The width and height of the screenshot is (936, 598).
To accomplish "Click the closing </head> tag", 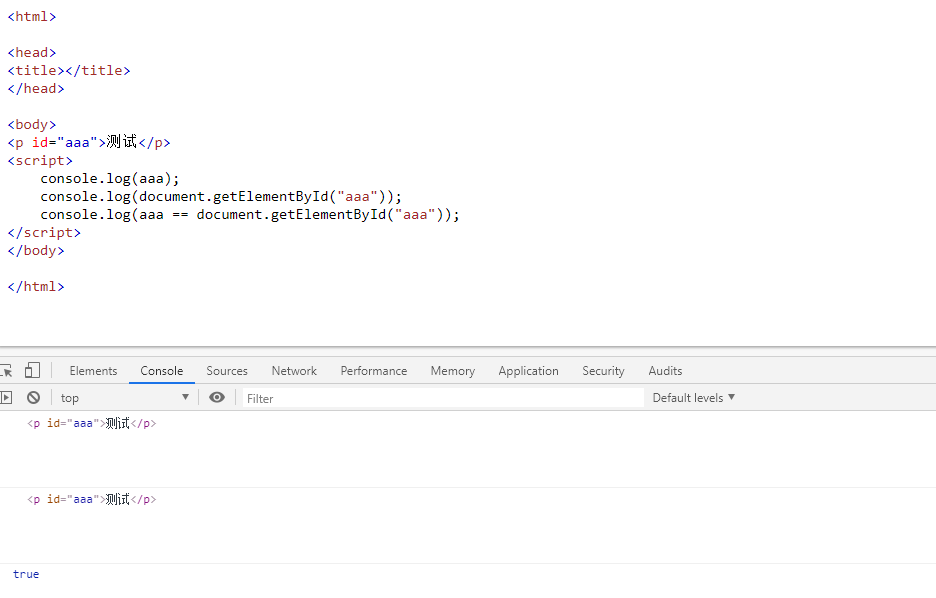I will [36, 88].
